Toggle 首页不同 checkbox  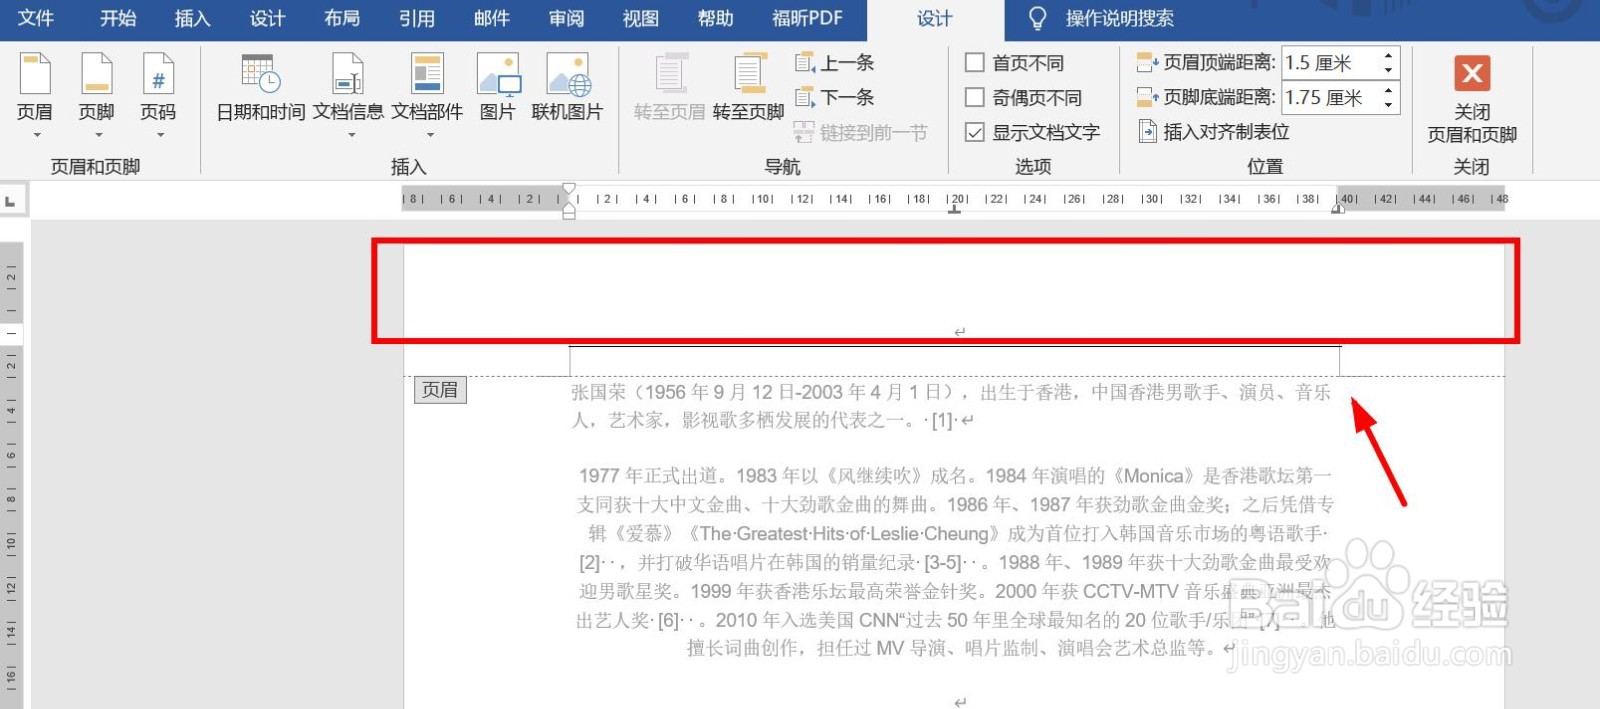[x=975, y=63]
